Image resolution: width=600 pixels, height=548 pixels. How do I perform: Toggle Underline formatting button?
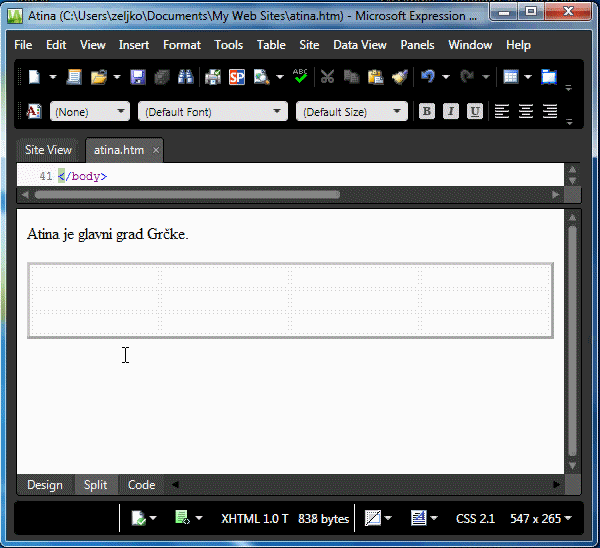click(x=474, y=111)
